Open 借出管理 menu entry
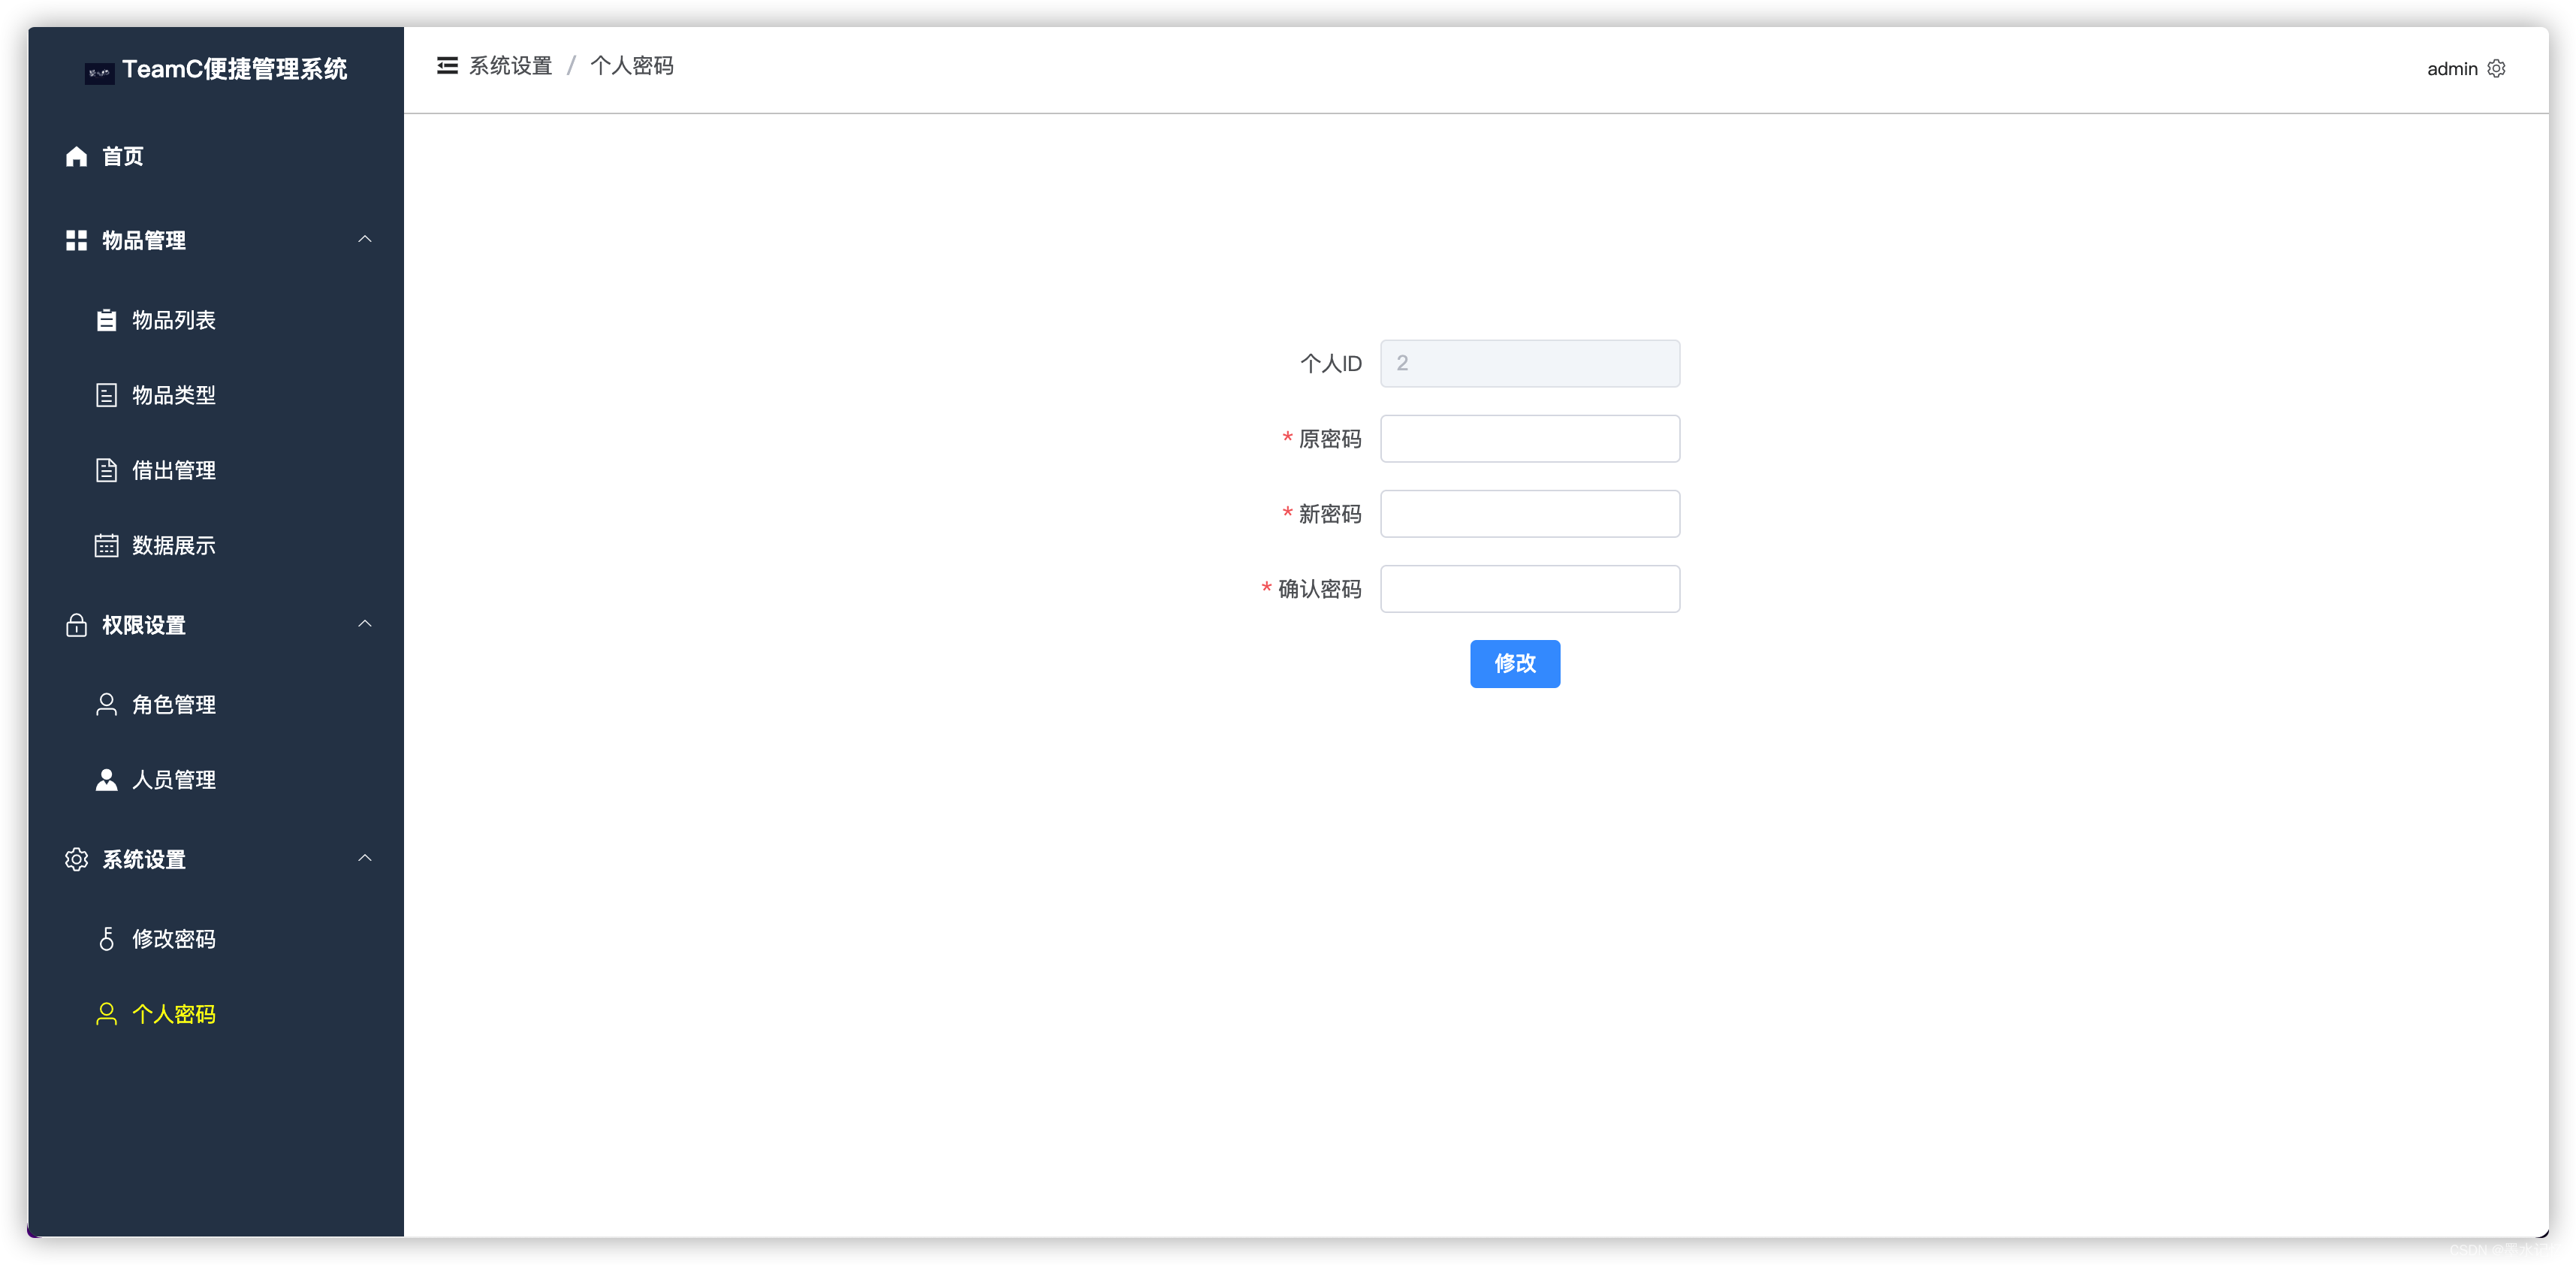Viewport: 2576px width, 1265px height. click(216, 471)
